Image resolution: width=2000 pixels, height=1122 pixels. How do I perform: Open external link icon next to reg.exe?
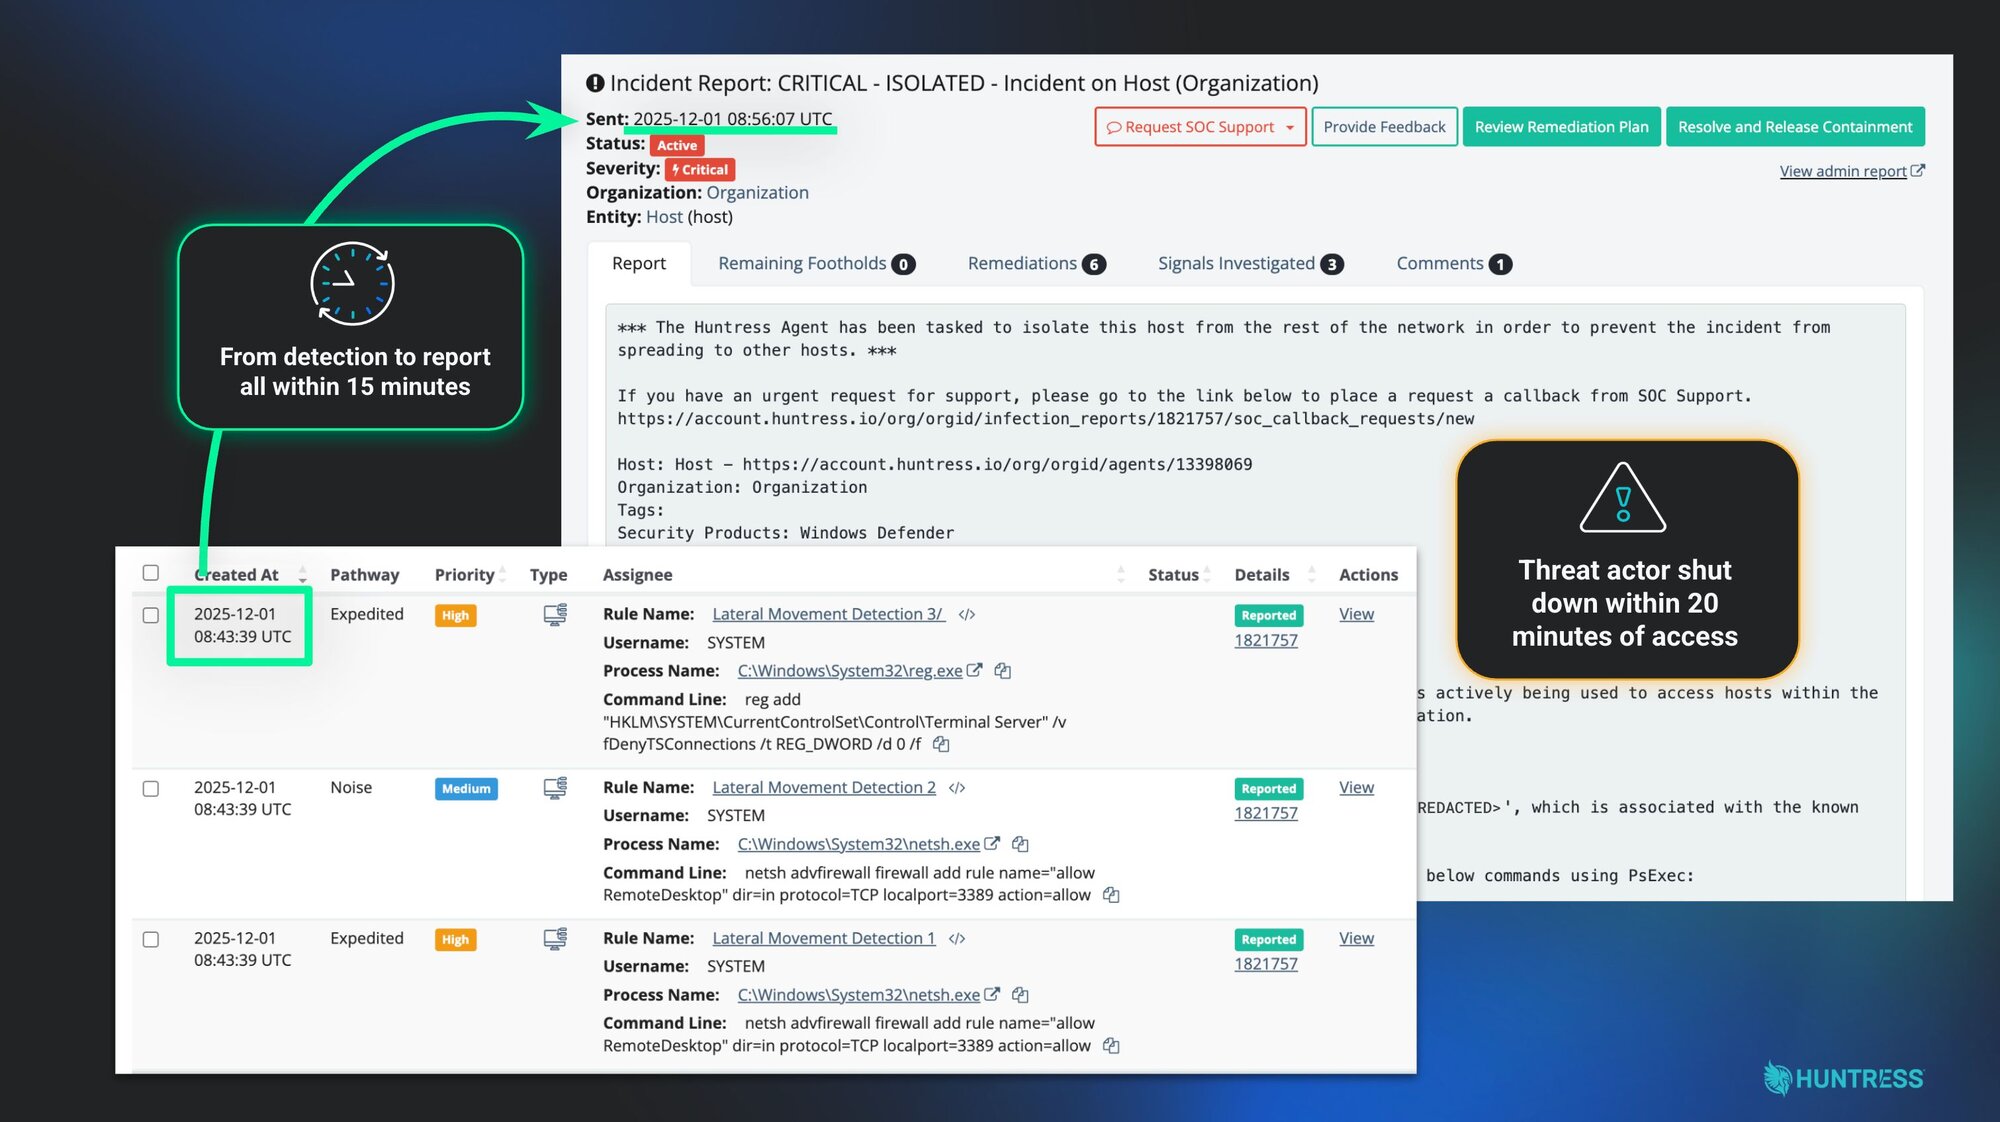tap(975, 670)
